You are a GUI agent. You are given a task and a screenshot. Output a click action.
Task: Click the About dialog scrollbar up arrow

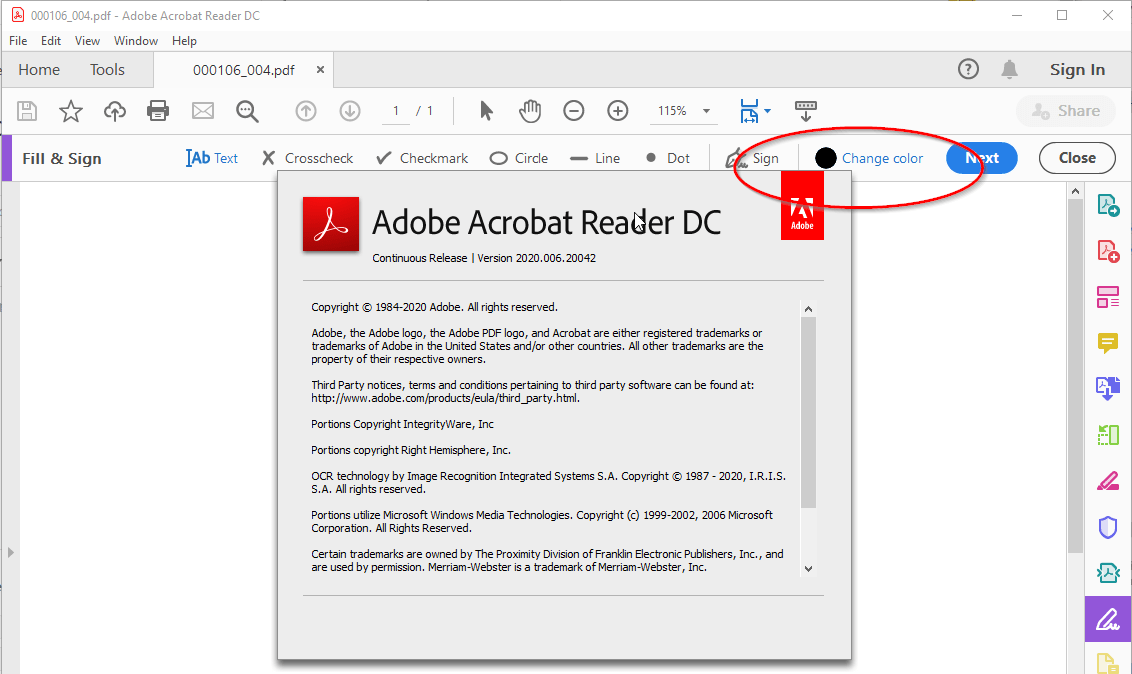(809, 309)
